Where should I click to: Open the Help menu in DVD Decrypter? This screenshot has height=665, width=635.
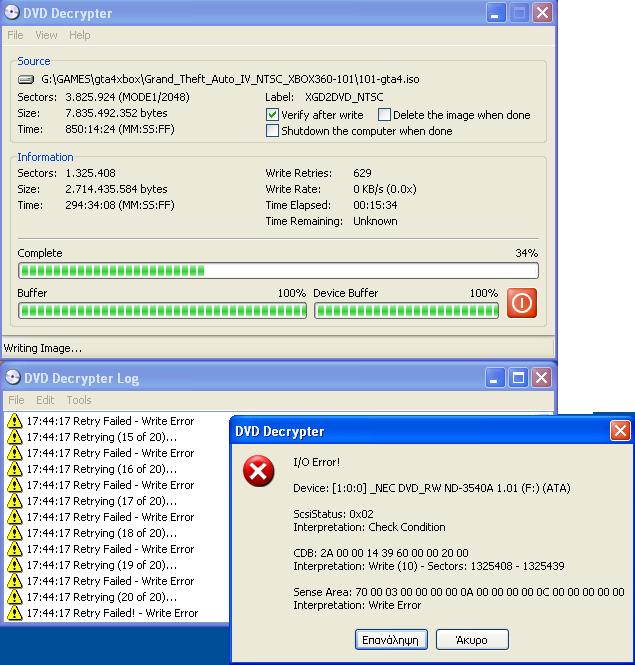[x=80, y=35]
